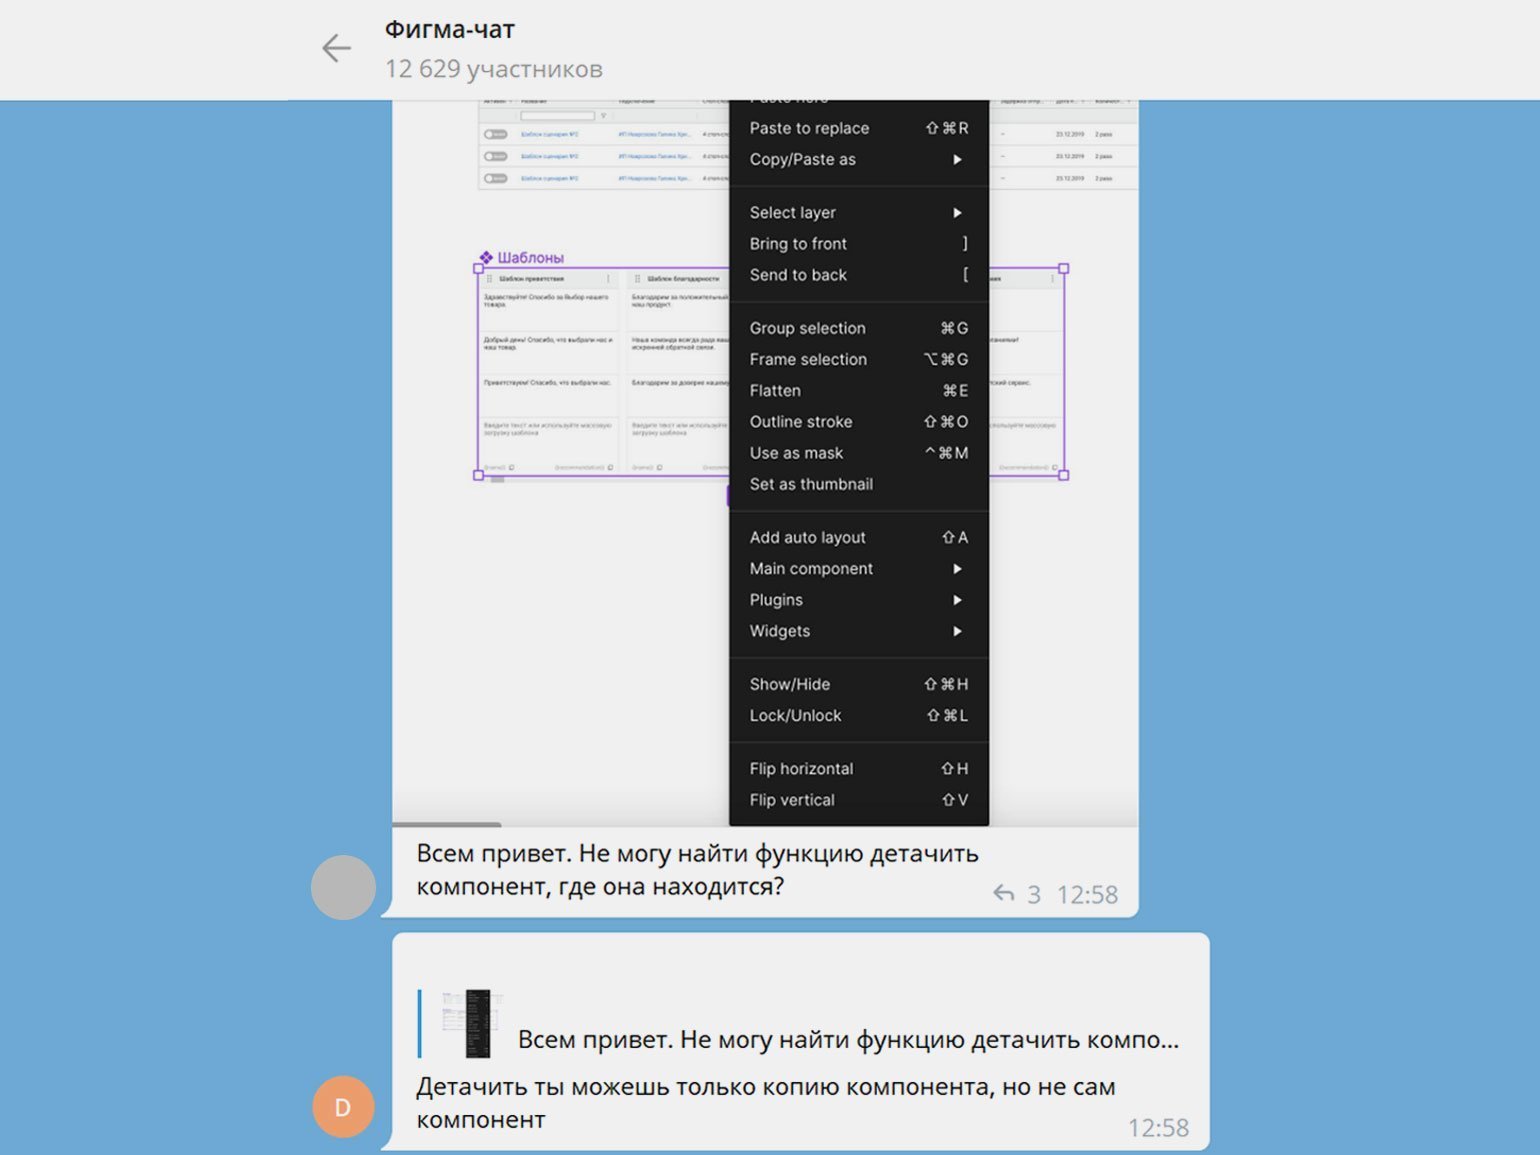Choose Lock/Unlock entry

[x=859, y=715]
